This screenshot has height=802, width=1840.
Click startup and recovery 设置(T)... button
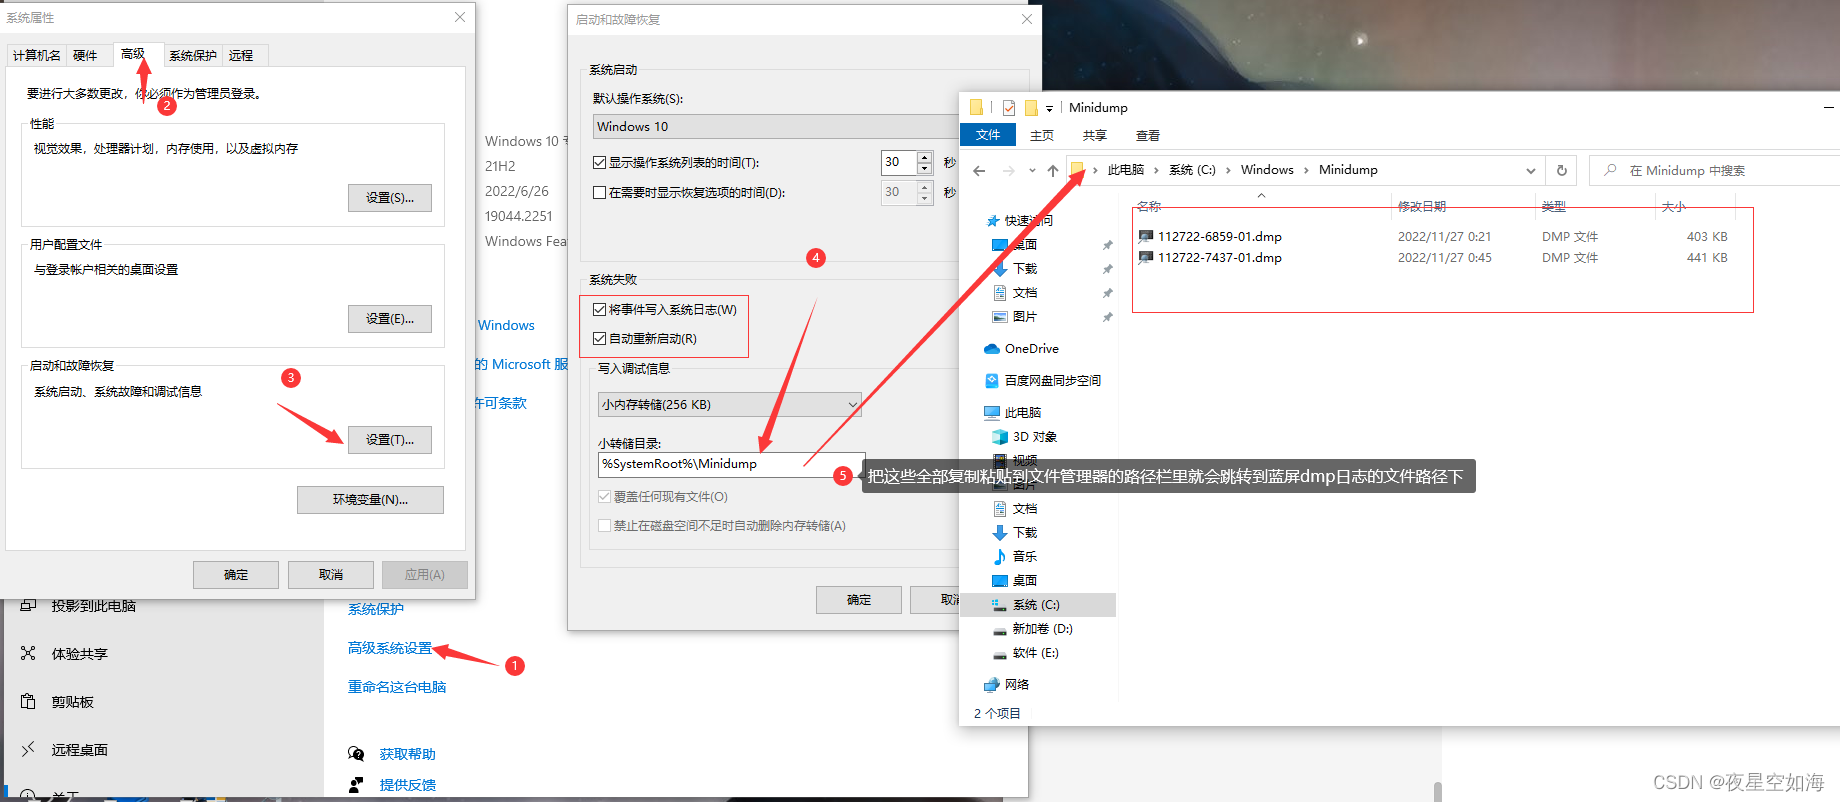tap(390, 440)
